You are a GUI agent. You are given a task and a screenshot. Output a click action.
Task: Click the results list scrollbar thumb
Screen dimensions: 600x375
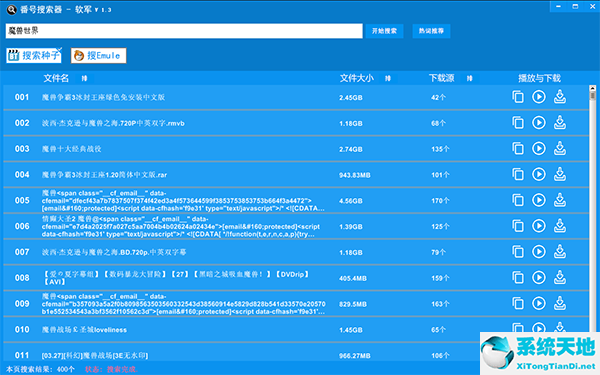point(593,95)
